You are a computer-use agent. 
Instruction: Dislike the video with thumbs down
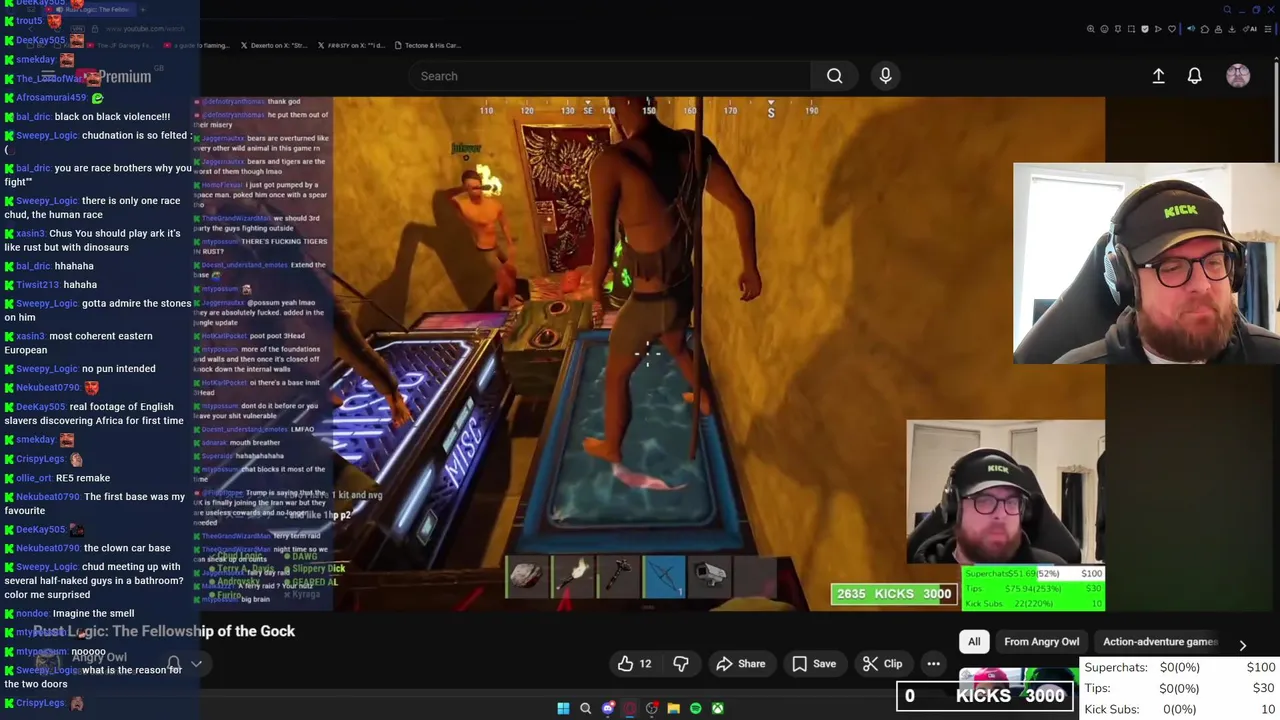coord(681,664)
